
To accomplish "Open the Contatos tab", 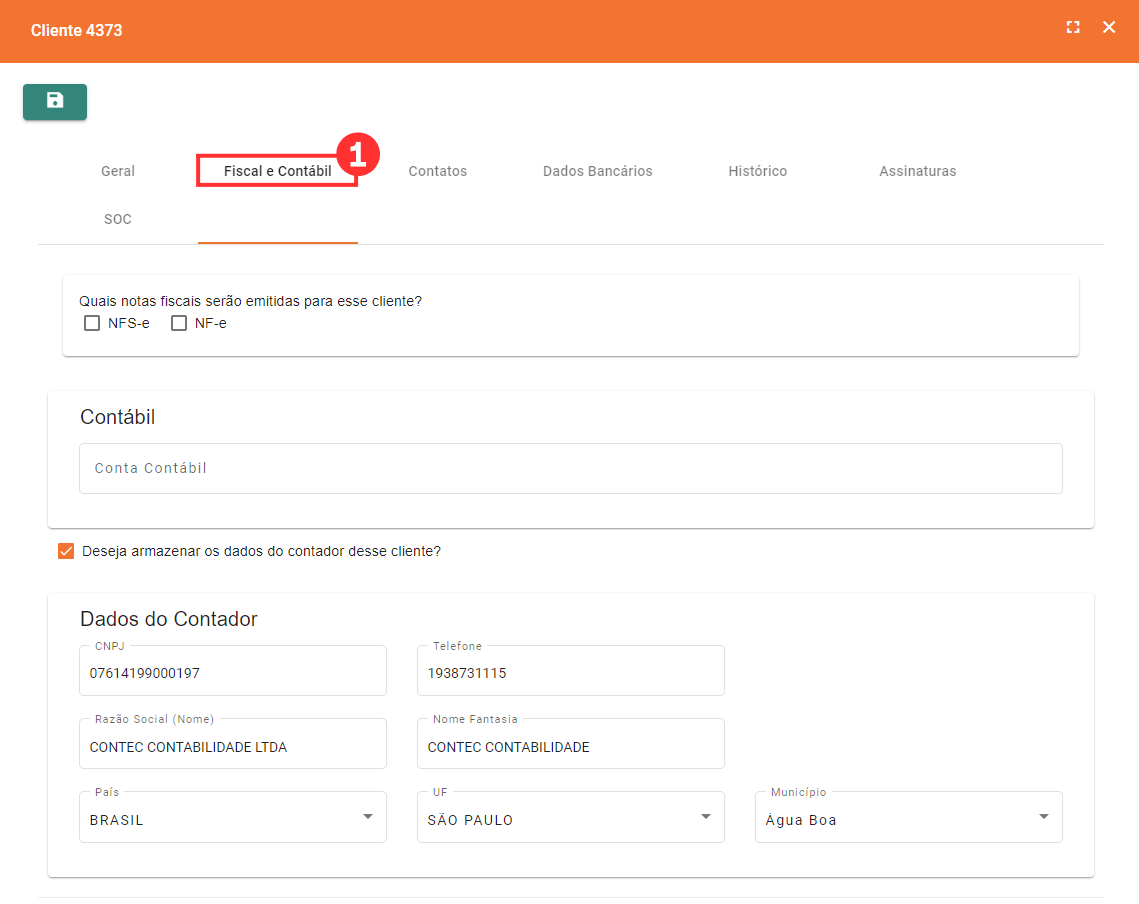I will [x=437, y=171].
